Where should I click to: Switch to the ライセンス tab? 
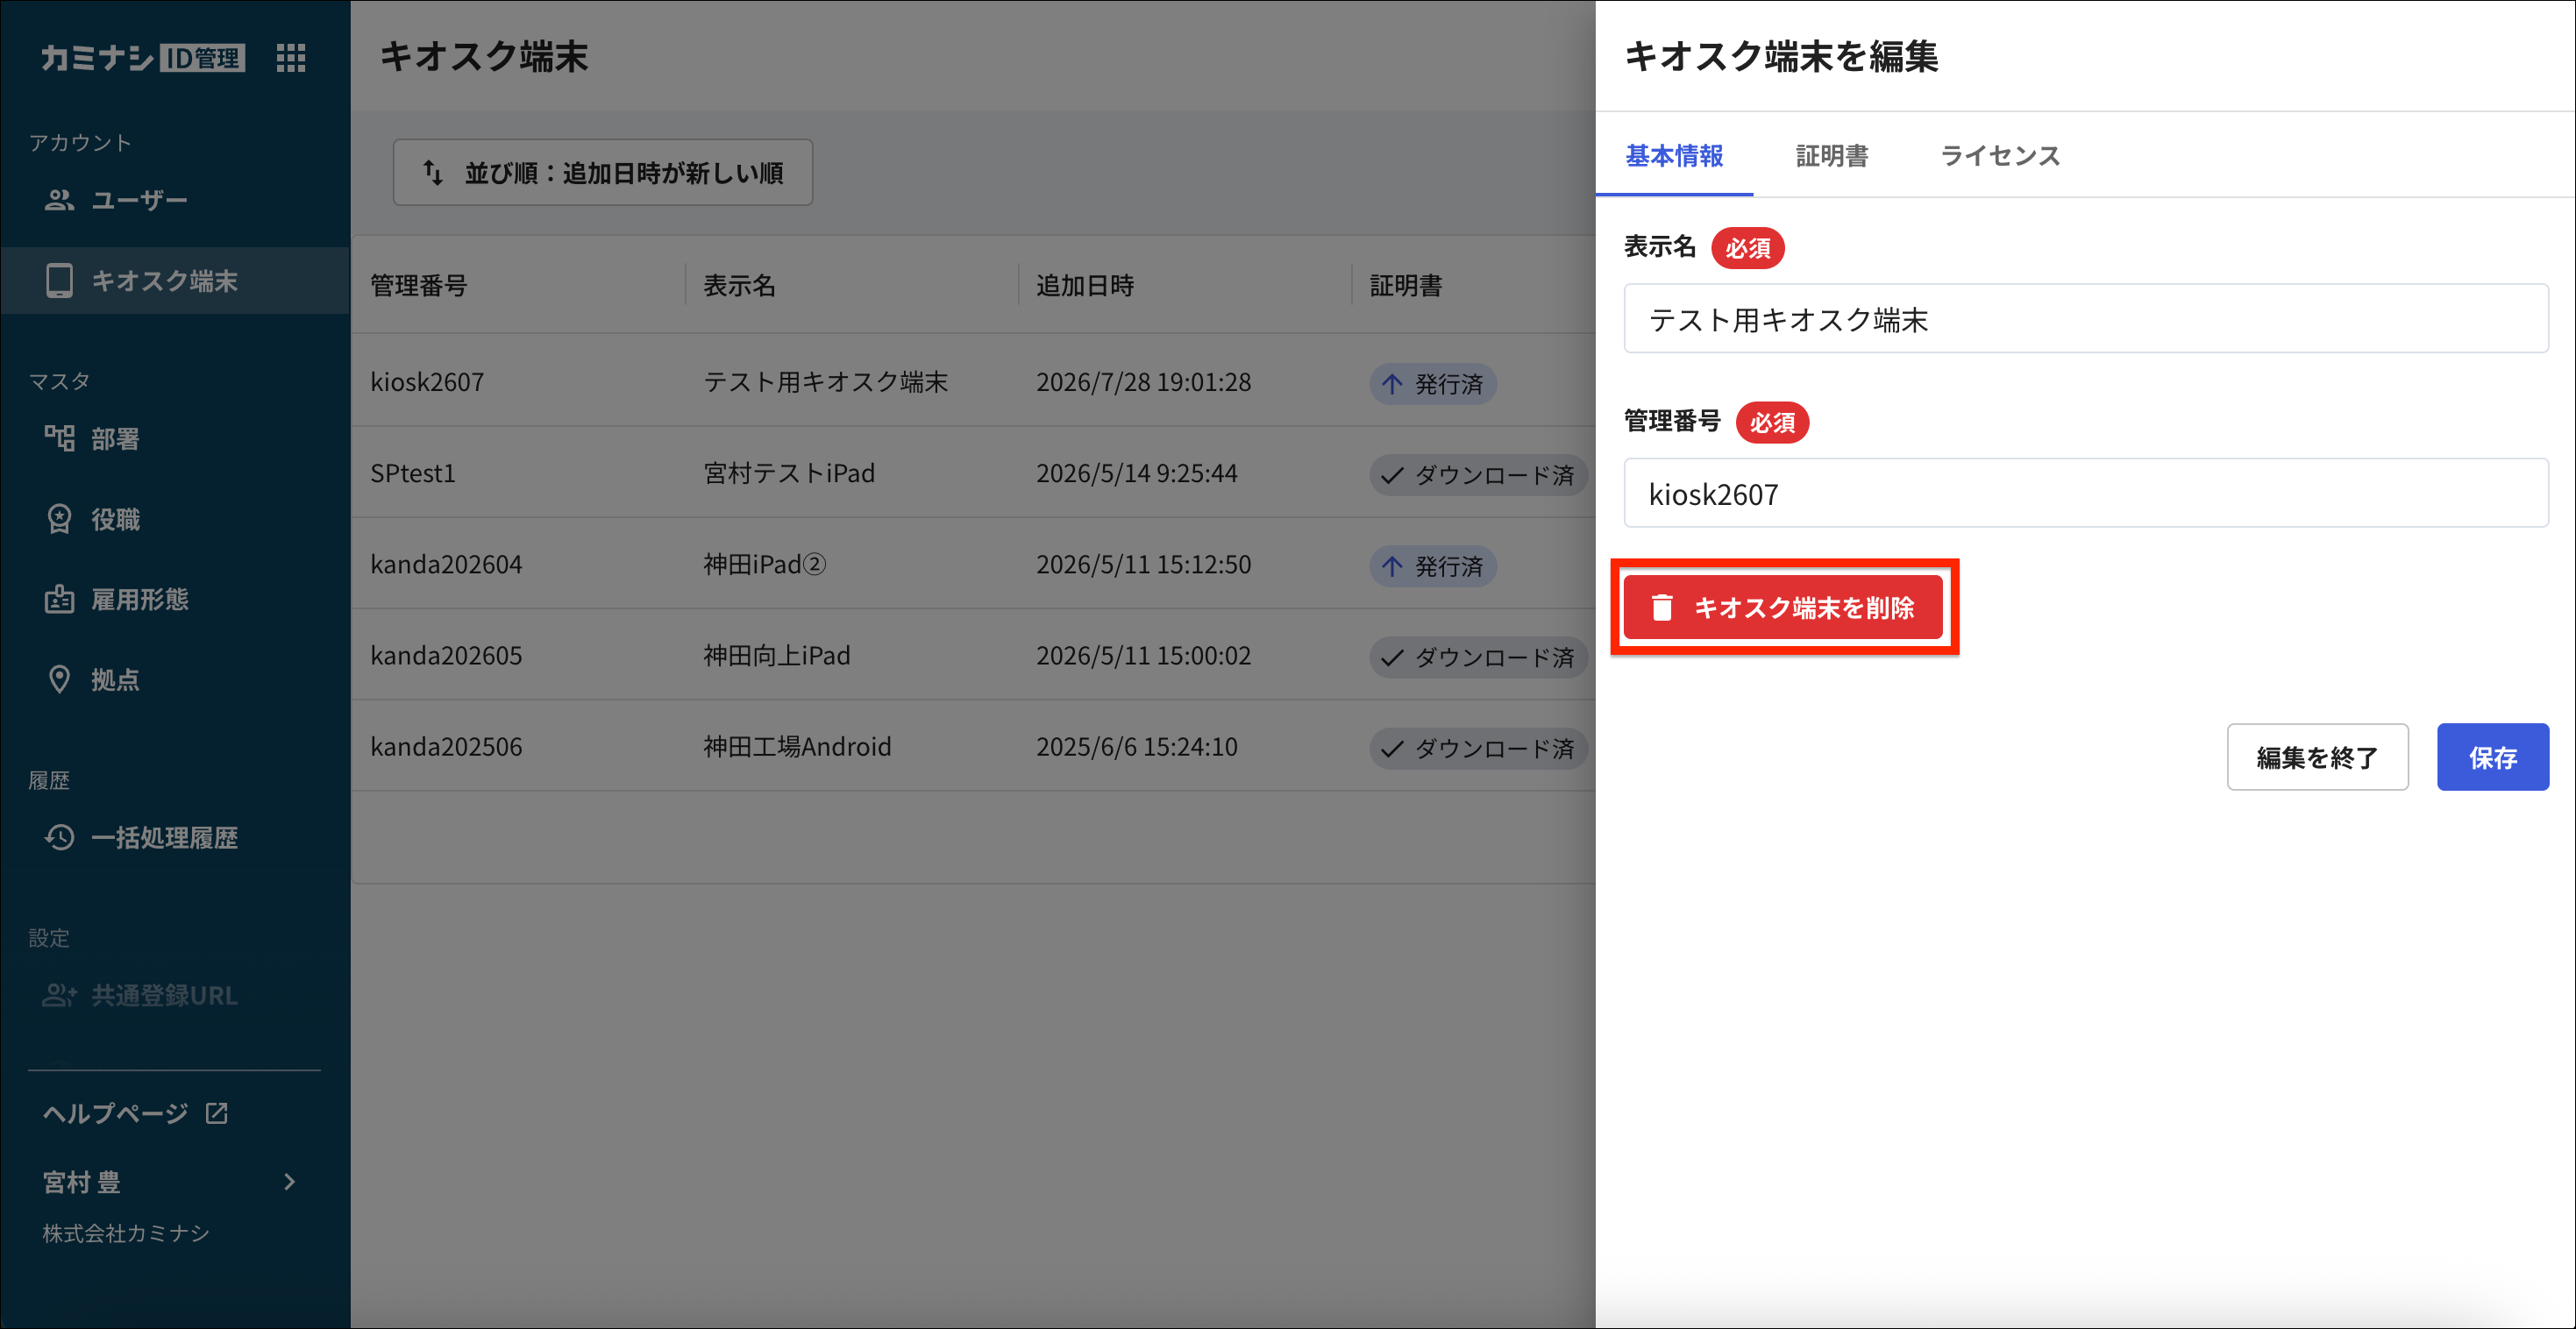pos(2000,156)
